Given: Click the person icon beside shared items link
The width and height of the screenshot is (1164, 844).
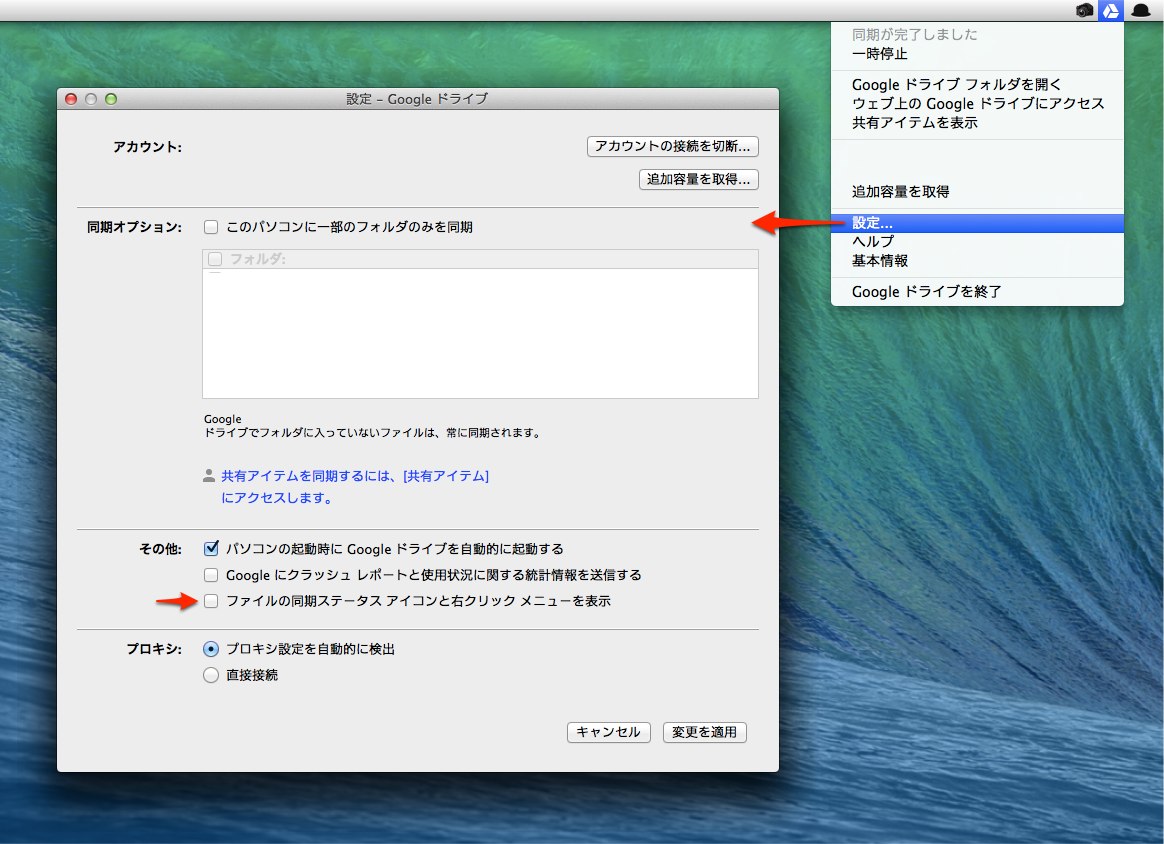Looking at the screenshot, I should coord(209,476).
